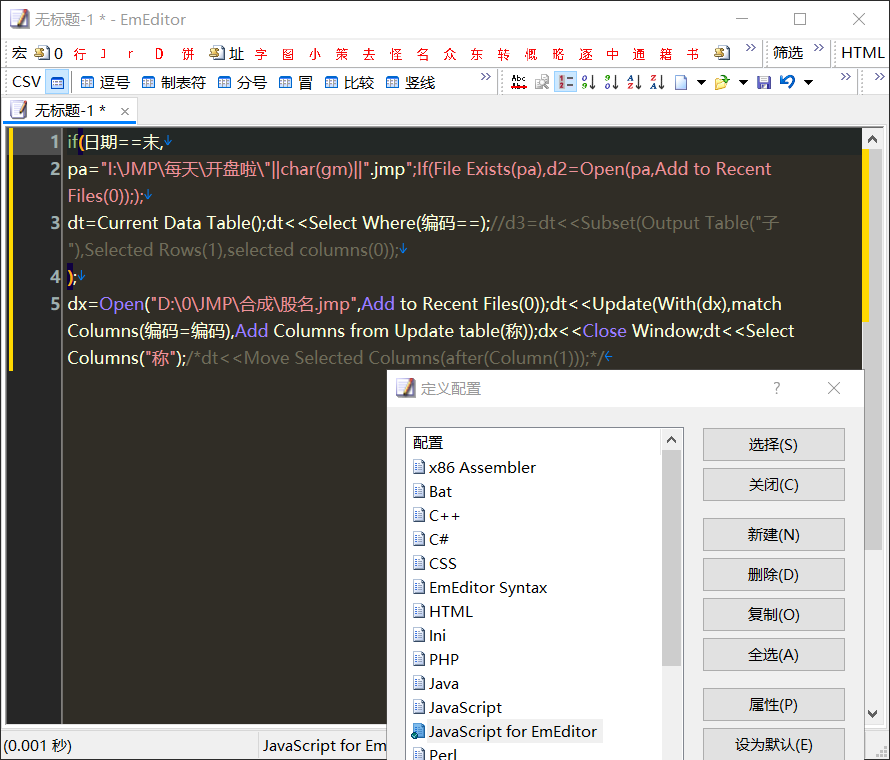Viewport: 890px width, 760px height.
Task: Select EmEditor Syntax in configuration list
Action: (x=480, y=587)
